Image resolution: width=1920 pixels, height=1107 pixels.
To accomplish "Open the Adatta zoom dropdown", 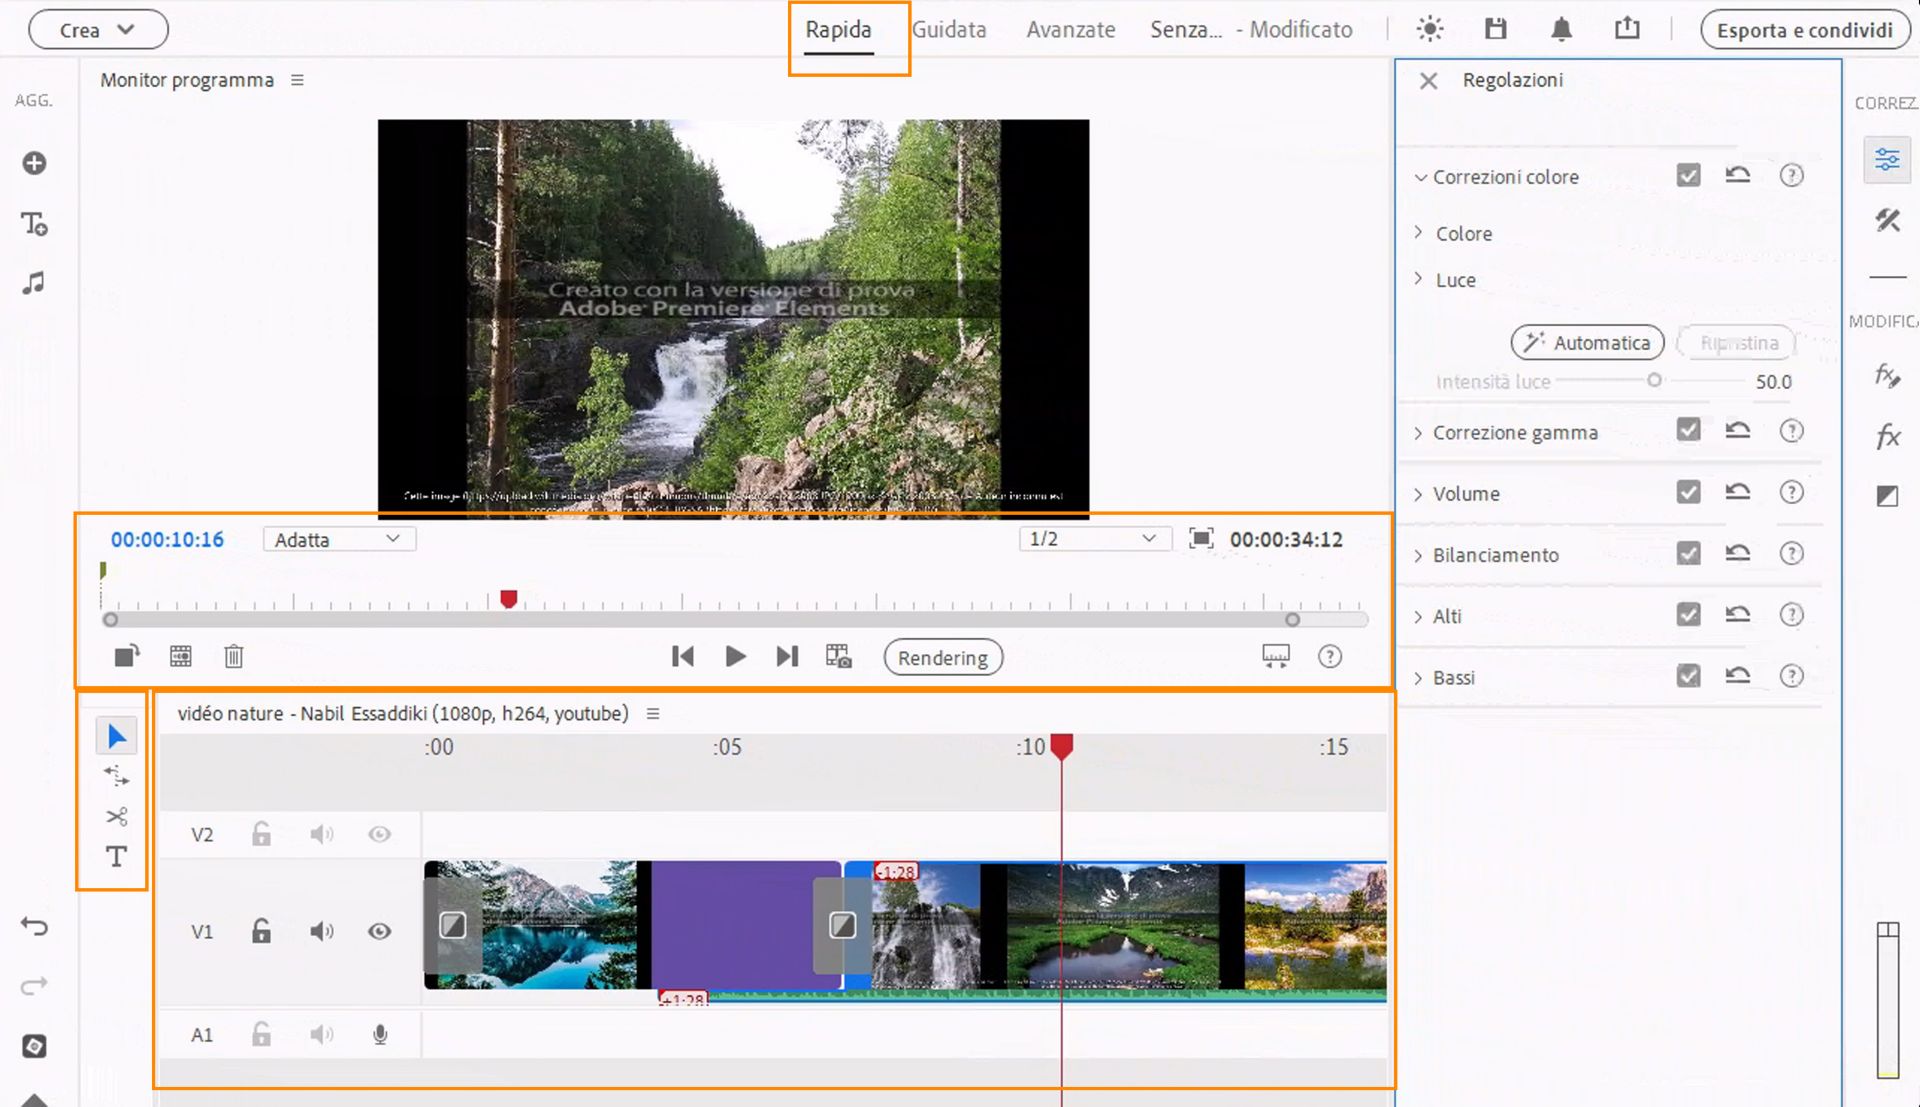I will click(339, 539).
